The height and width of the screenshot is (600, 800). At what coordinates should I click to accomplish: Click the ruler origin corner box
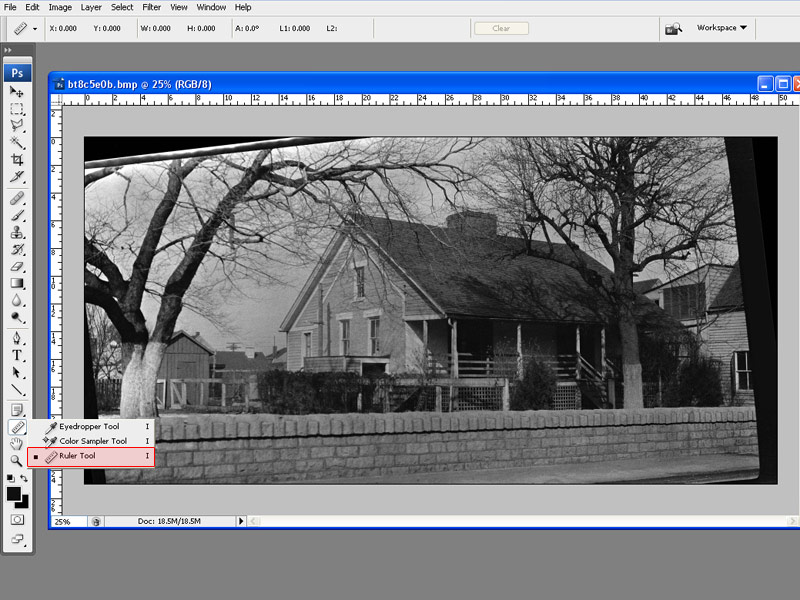pos(56,99)
